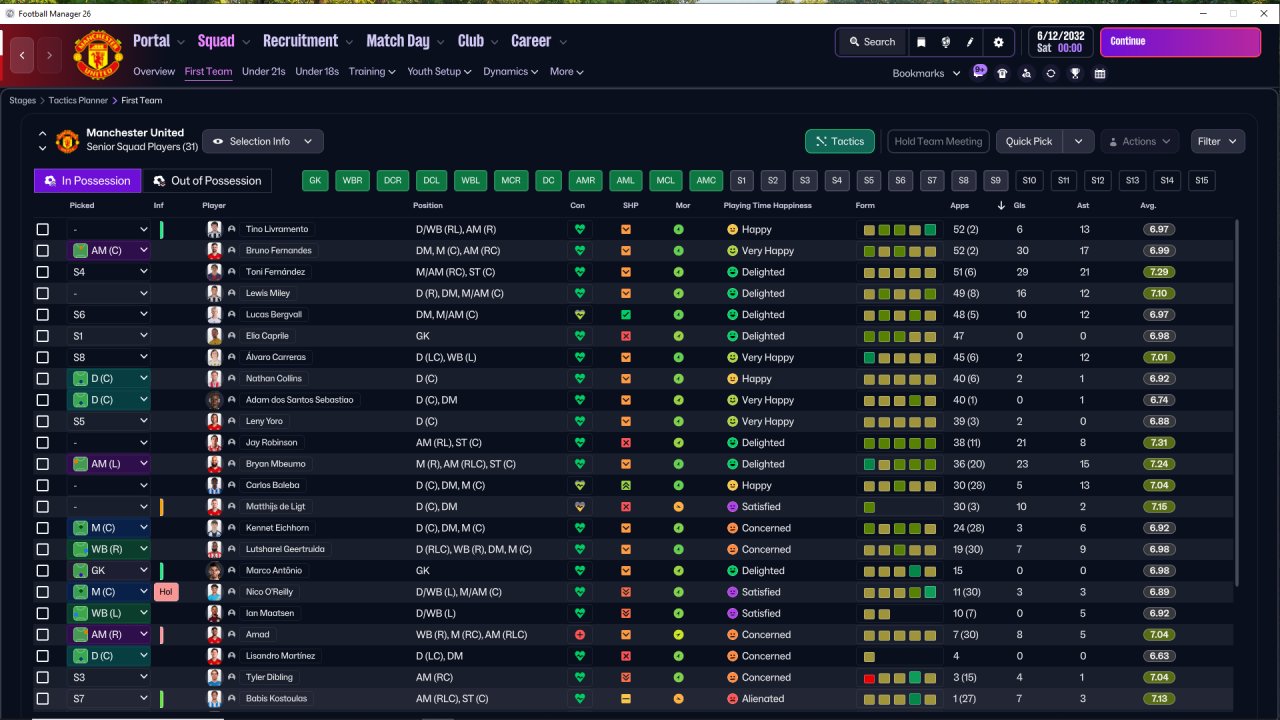The height and width of the screenshot is (720, 1280).
Task: Open the calendar icon in the bookmarks bar
Action: pos(1100,73)
